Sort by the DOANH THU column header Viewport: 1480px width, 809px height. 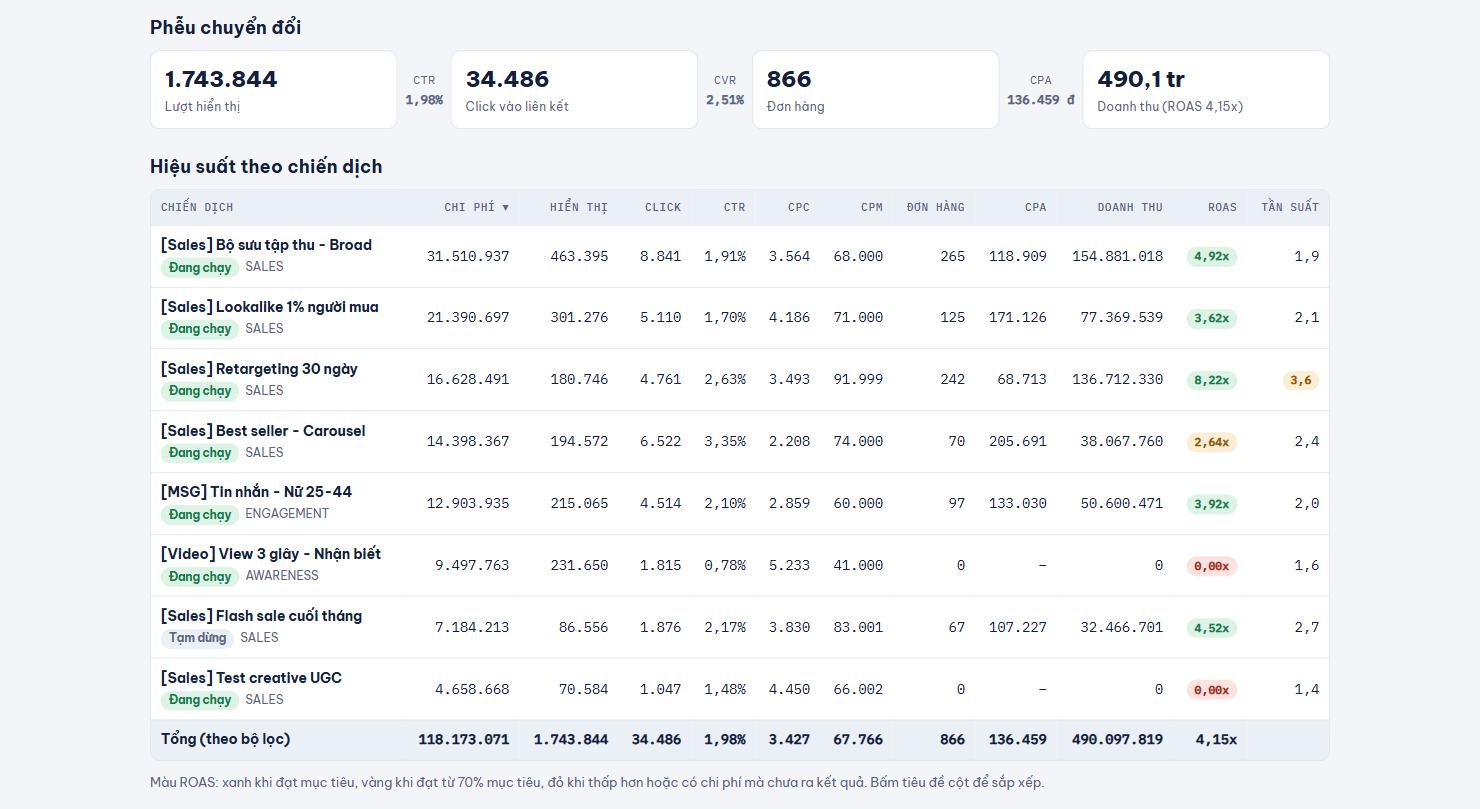(x=1130, y=207)
